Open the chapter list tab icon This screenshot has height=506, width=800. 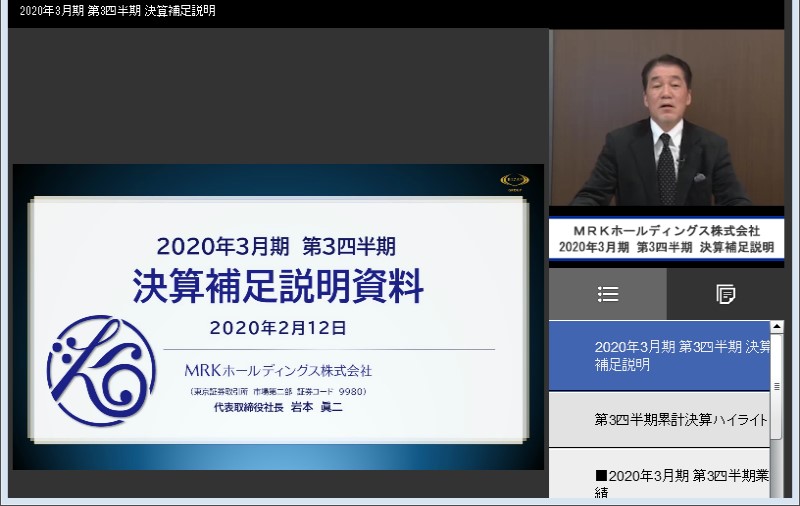coord(608,294)
